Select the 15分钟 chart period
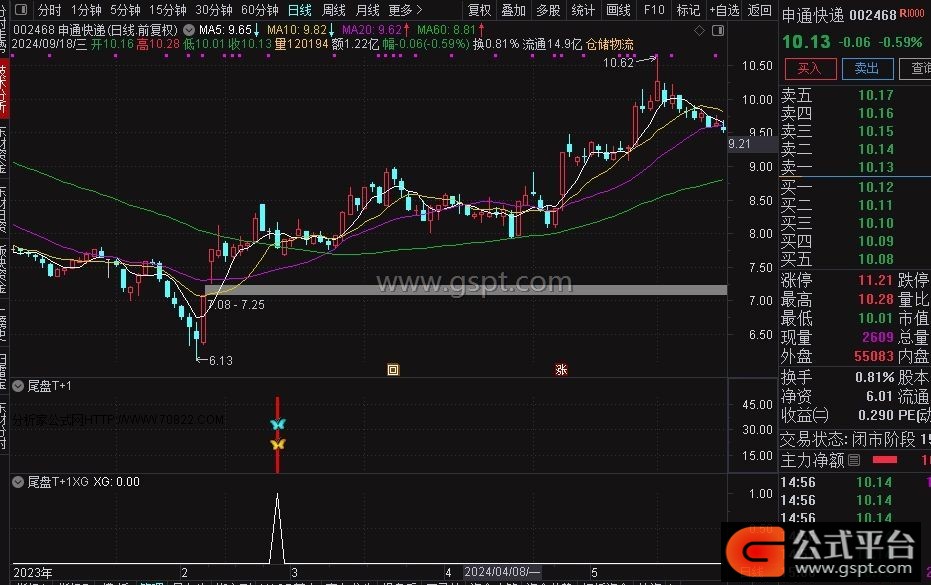 pos(167,10)
